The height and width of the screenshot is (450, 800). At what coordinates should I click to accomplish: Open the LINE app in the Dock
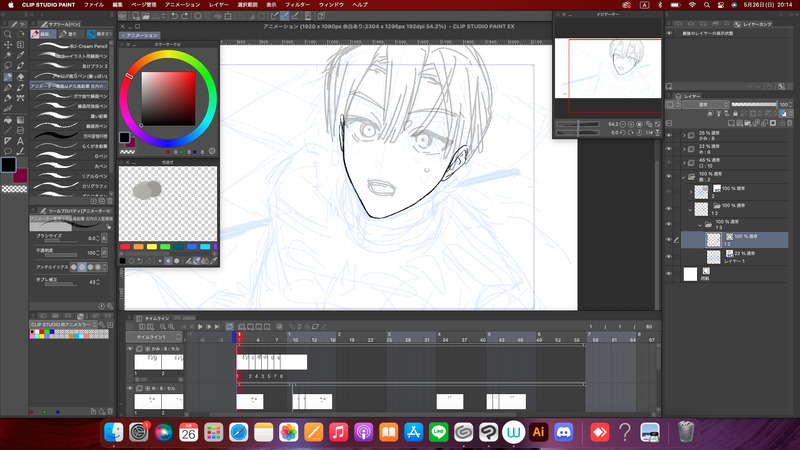pyautogui.click(x=439, y=432)
